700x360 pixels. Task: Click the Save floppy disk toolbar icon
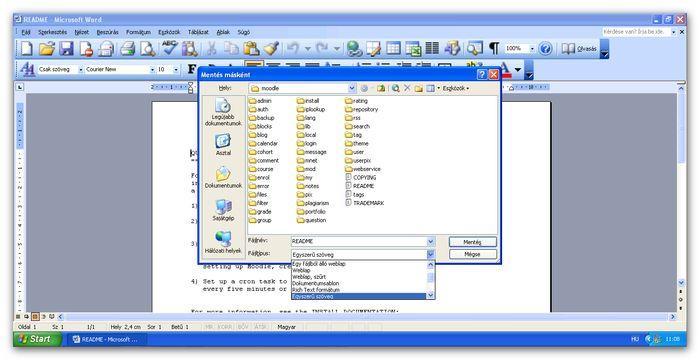67,48
